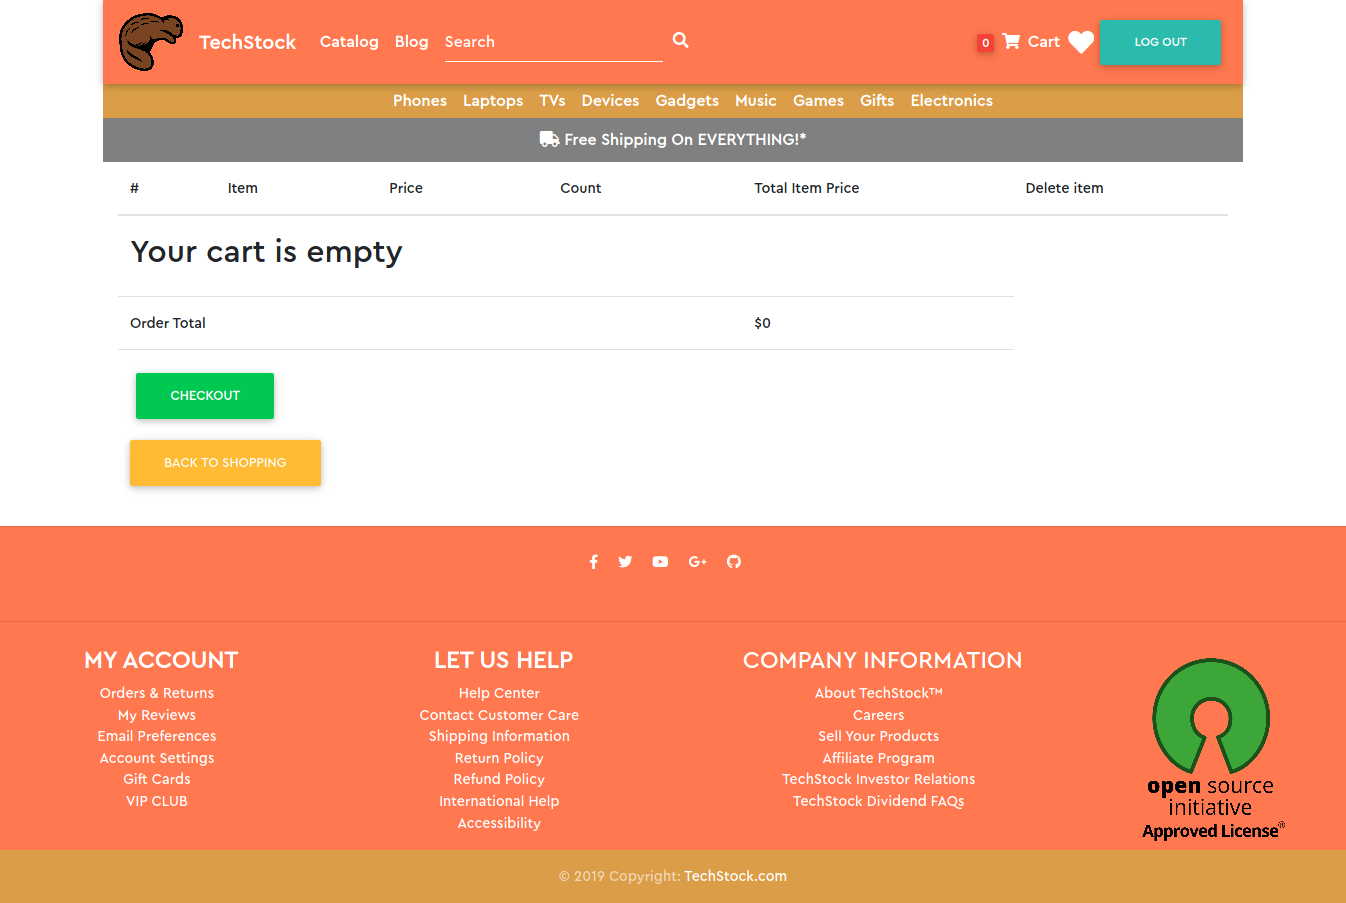Click the search magnifier icon
Screen dimensions: 1346x903
pyautogui.click(x=680, y=40)
